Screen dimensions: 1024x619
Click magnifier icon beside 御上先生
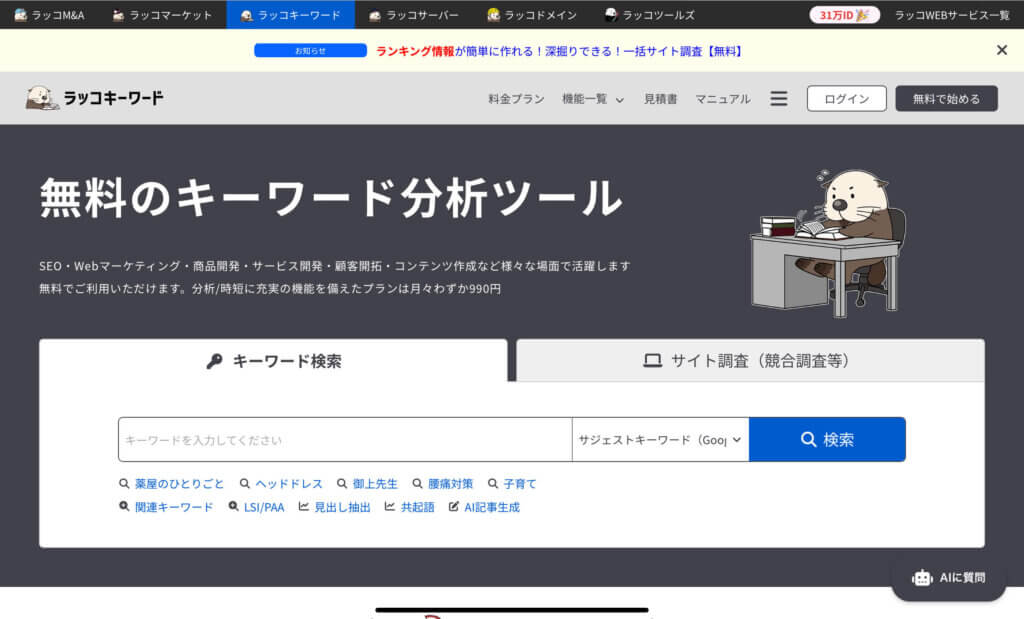(342, 484)
